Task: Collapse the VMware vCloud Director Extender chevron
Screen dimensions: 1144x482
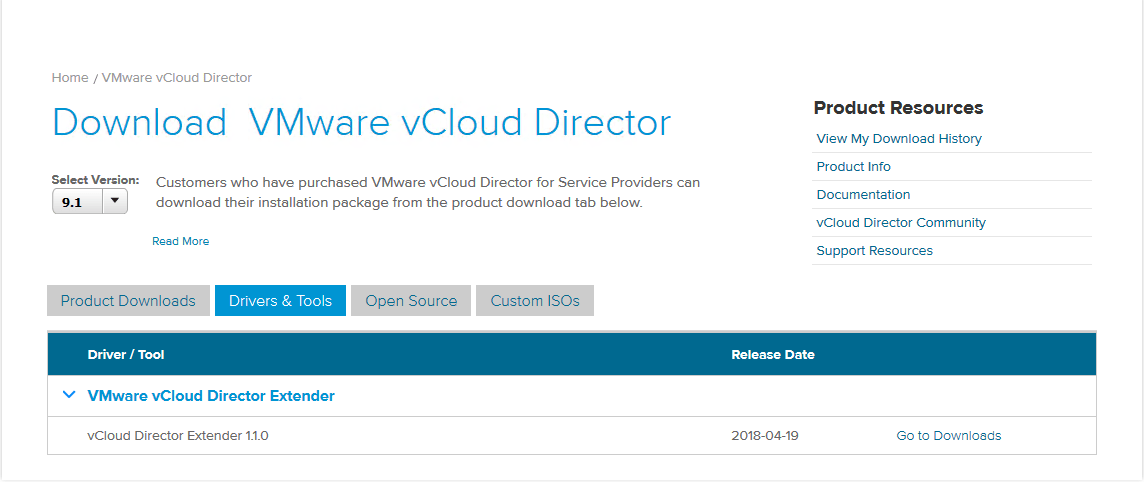Action: coord(69,395)
